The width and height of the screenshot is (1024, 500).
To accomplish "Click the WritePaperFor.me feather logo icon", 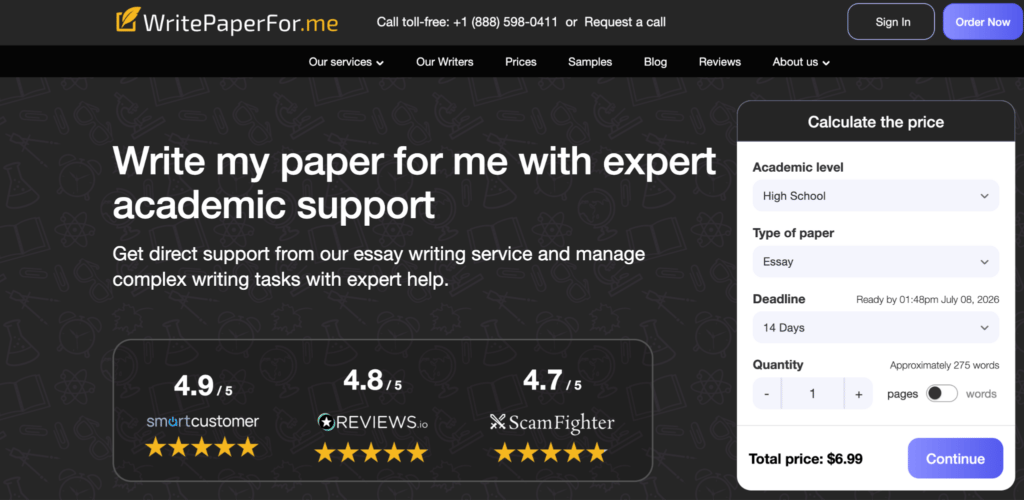I will coord(127,20).
